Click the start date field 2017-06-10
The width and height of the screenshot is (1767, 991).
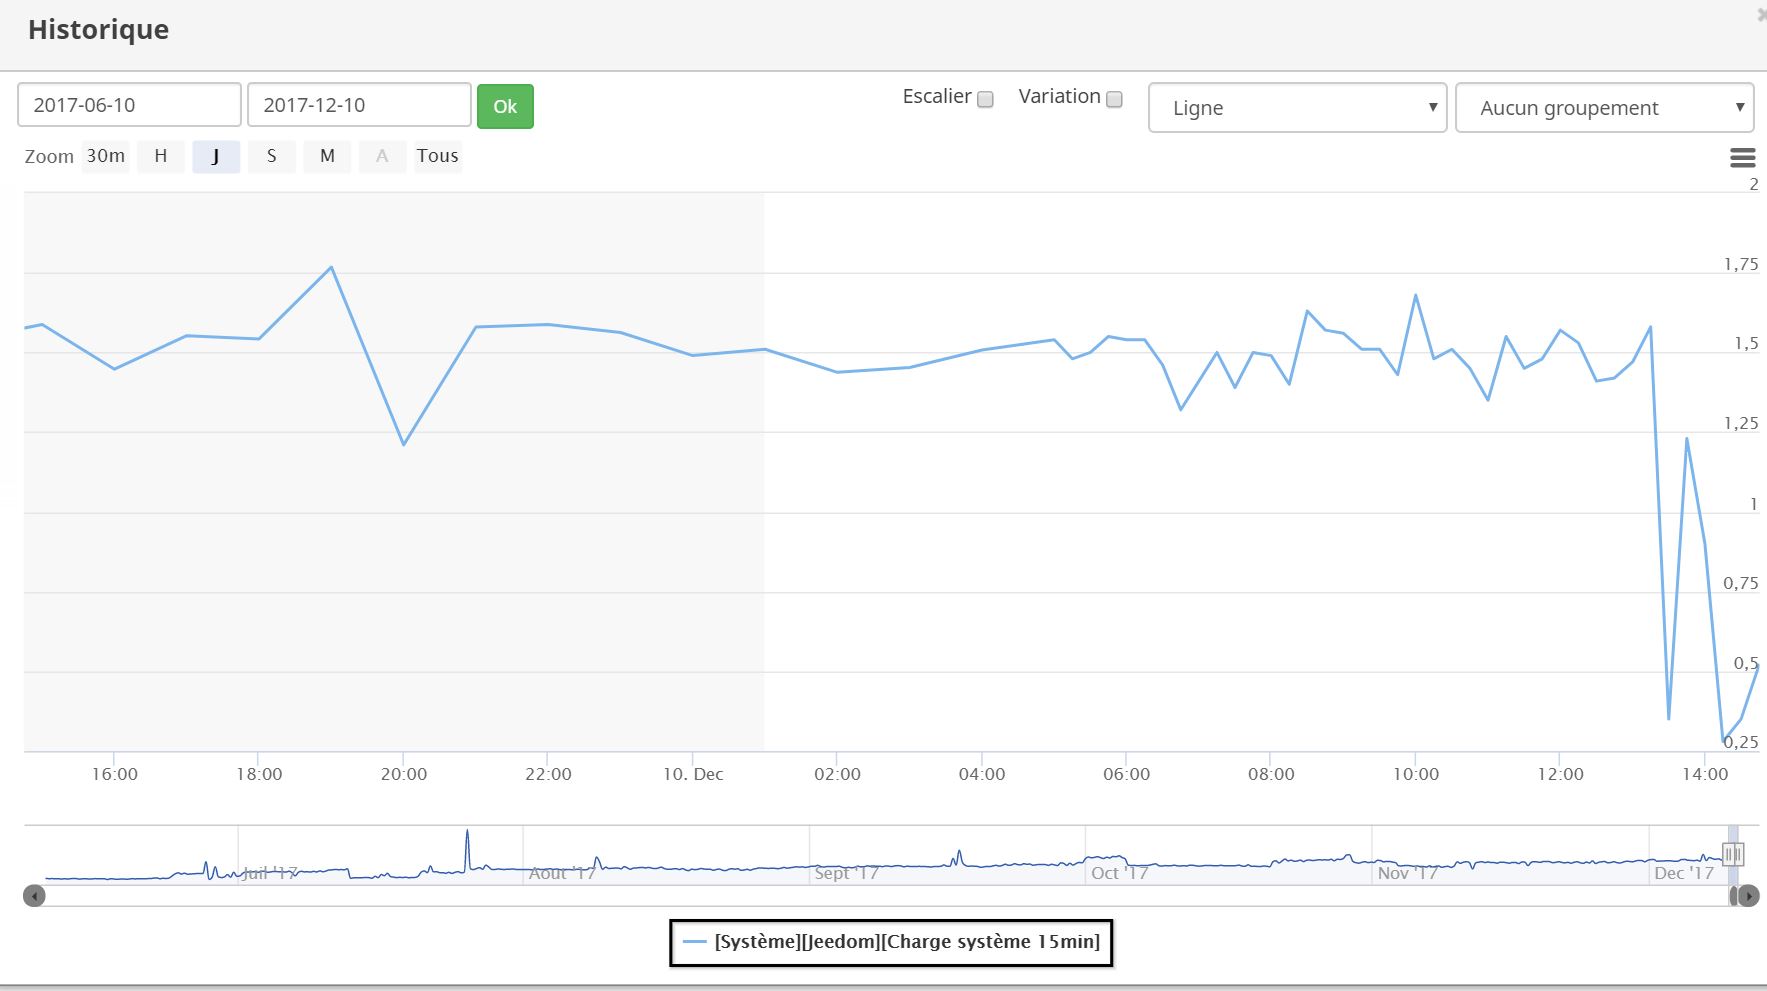[x=129, y=105]
